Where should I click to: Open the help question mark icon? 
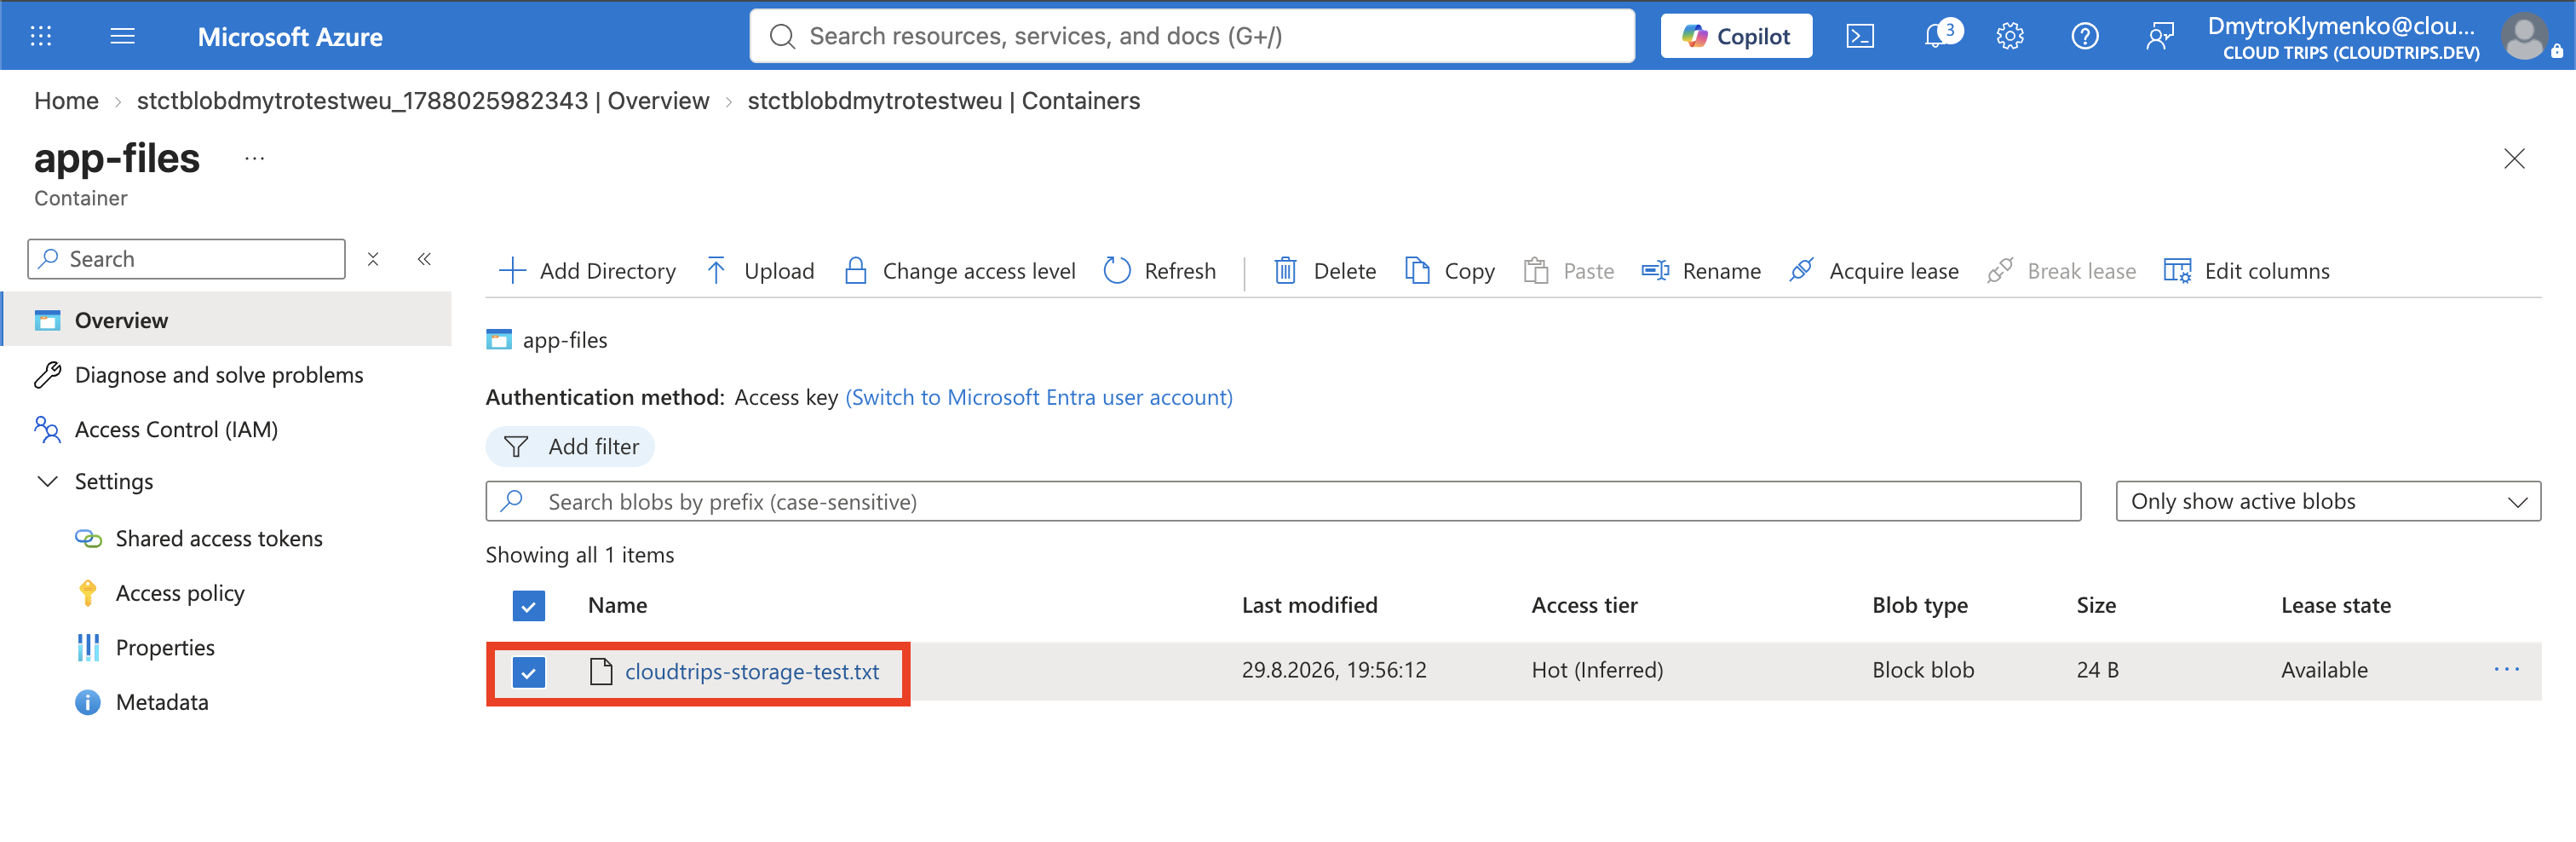(x=2084, y=36)
